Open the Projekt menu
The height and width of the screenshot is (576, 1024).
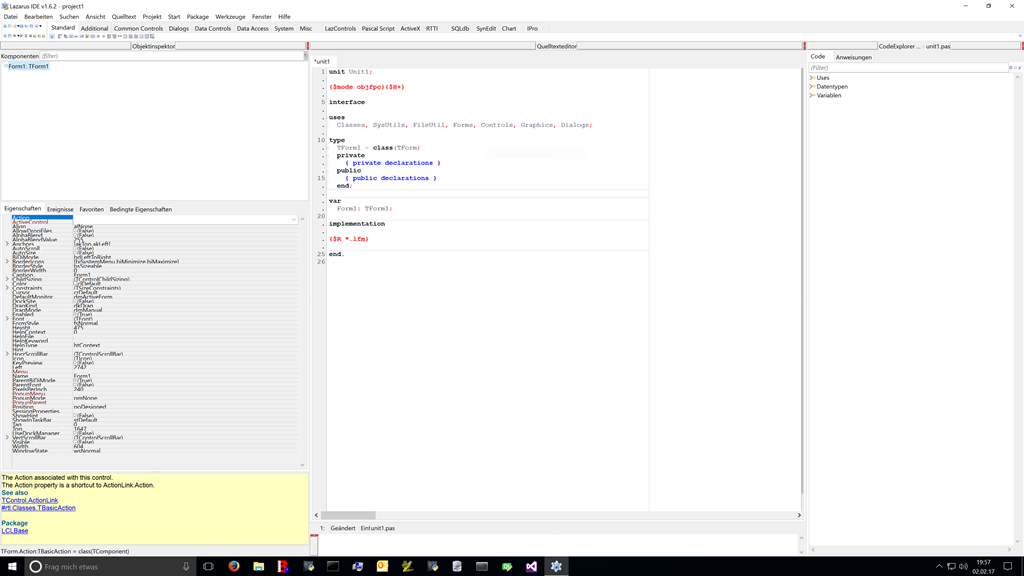pos(152,17)
